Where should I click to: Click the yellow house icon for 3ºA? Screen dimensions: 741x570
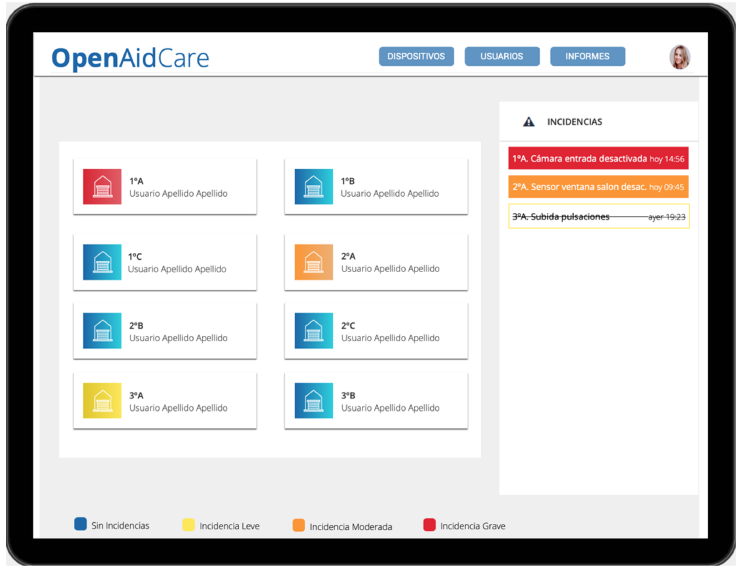click(102, 401)
